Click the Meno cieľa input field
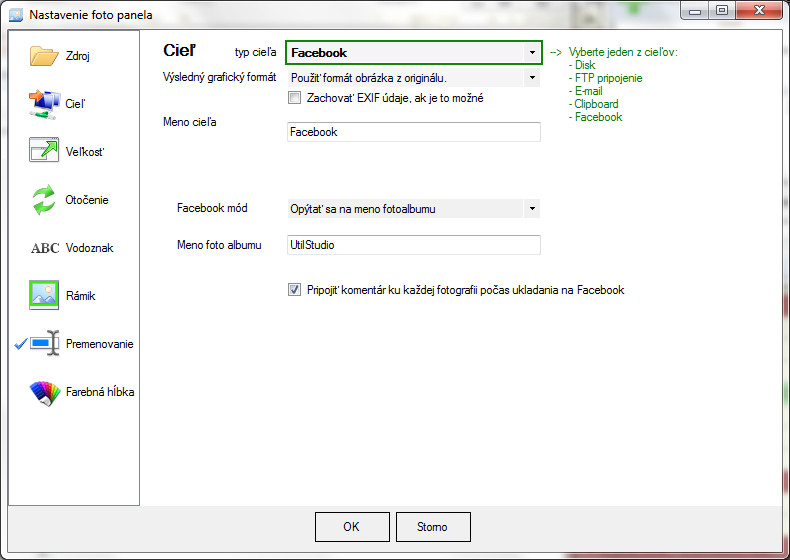790x560 pixels. click(414, 132)
